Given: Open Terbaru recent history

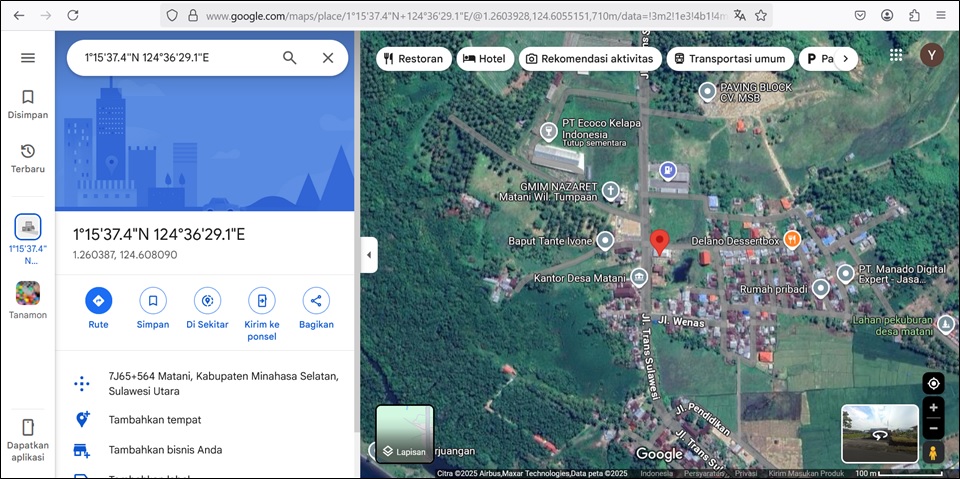Looking at the screenshot, I should [x=28, y=157].
